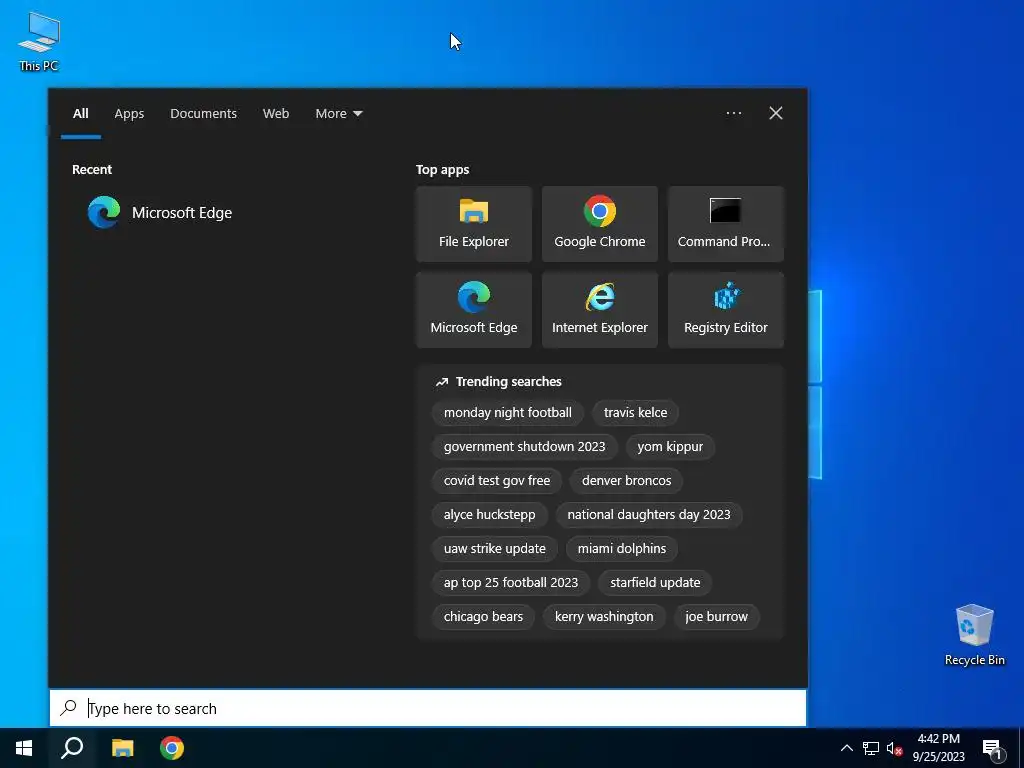
Task: Select This PC desktop icon
Action: (39, 42)
